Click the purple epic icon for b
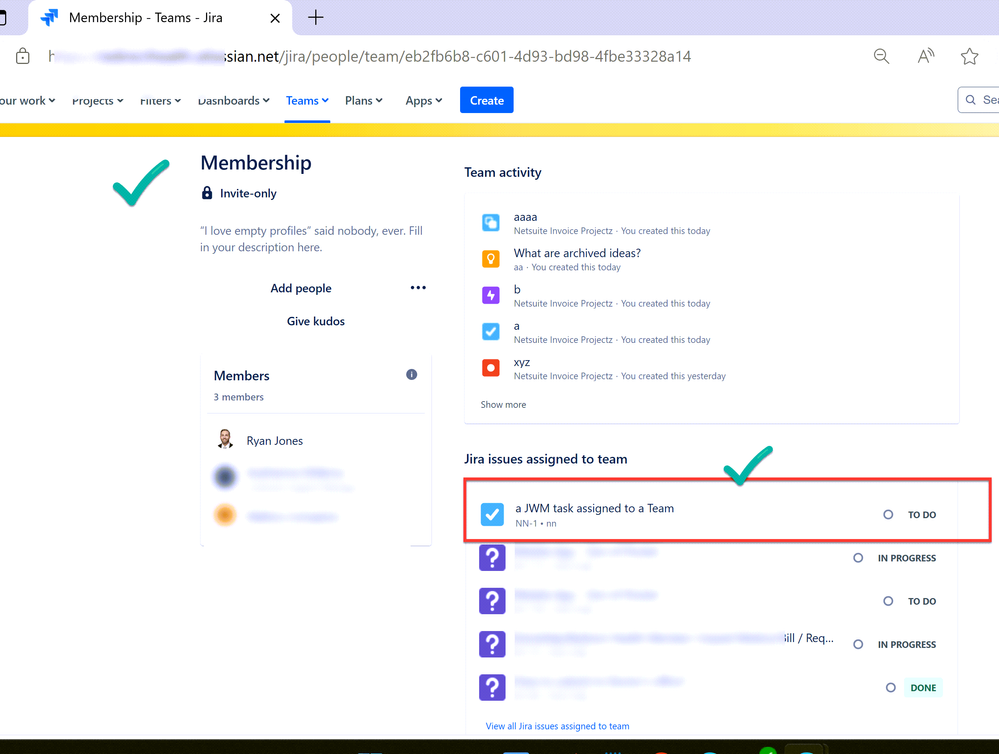This screenshot has width=999, height=754. tap(491, 295)
